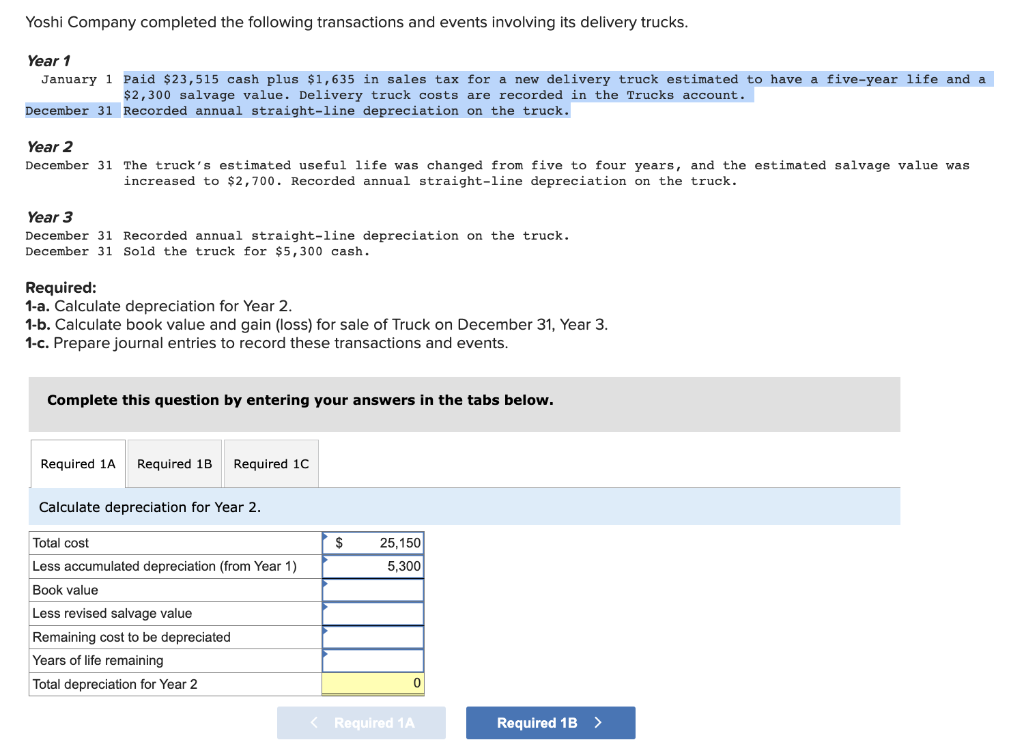The width and height of the screenshot is (1024, 755).
Task: Click the chevron arrow on Required 1B button
Action: point(598,723)
